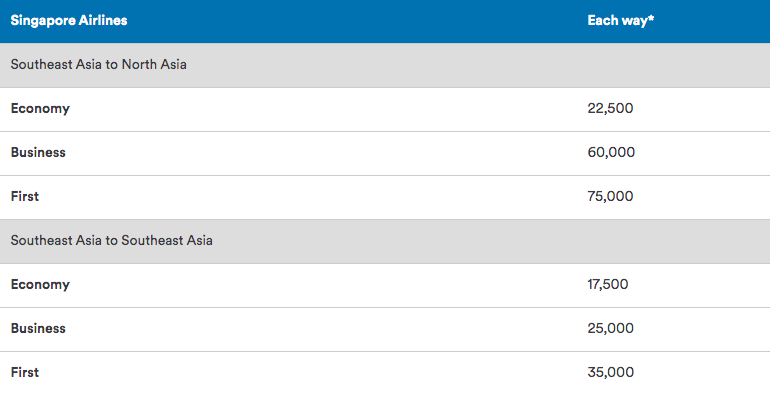Select the 22,500 miles value
The width and height of the screenshot is (770, 395).
(x=610, y=109)
